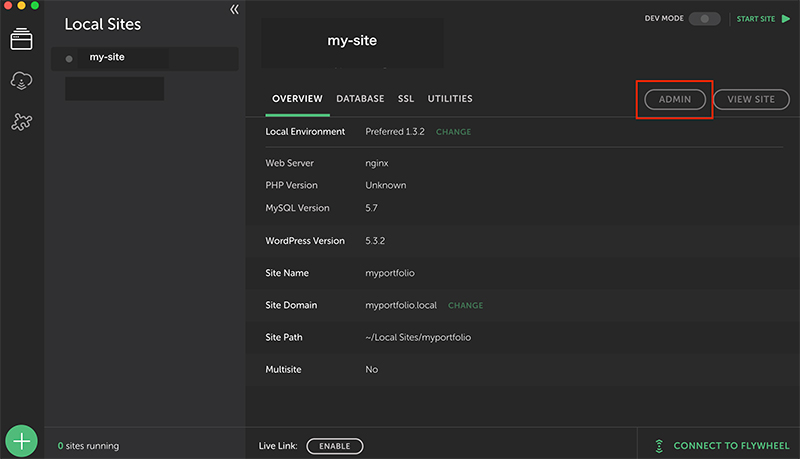Screen dimensions: 800x459
Task: Open the SSL tab
Action: click(x=406, y=99)
